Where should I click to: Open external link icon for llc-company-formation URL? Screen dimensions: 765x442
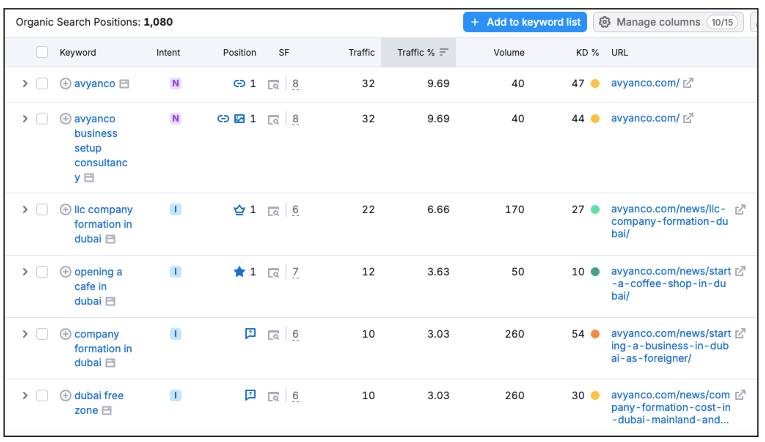tap(740, 210)
